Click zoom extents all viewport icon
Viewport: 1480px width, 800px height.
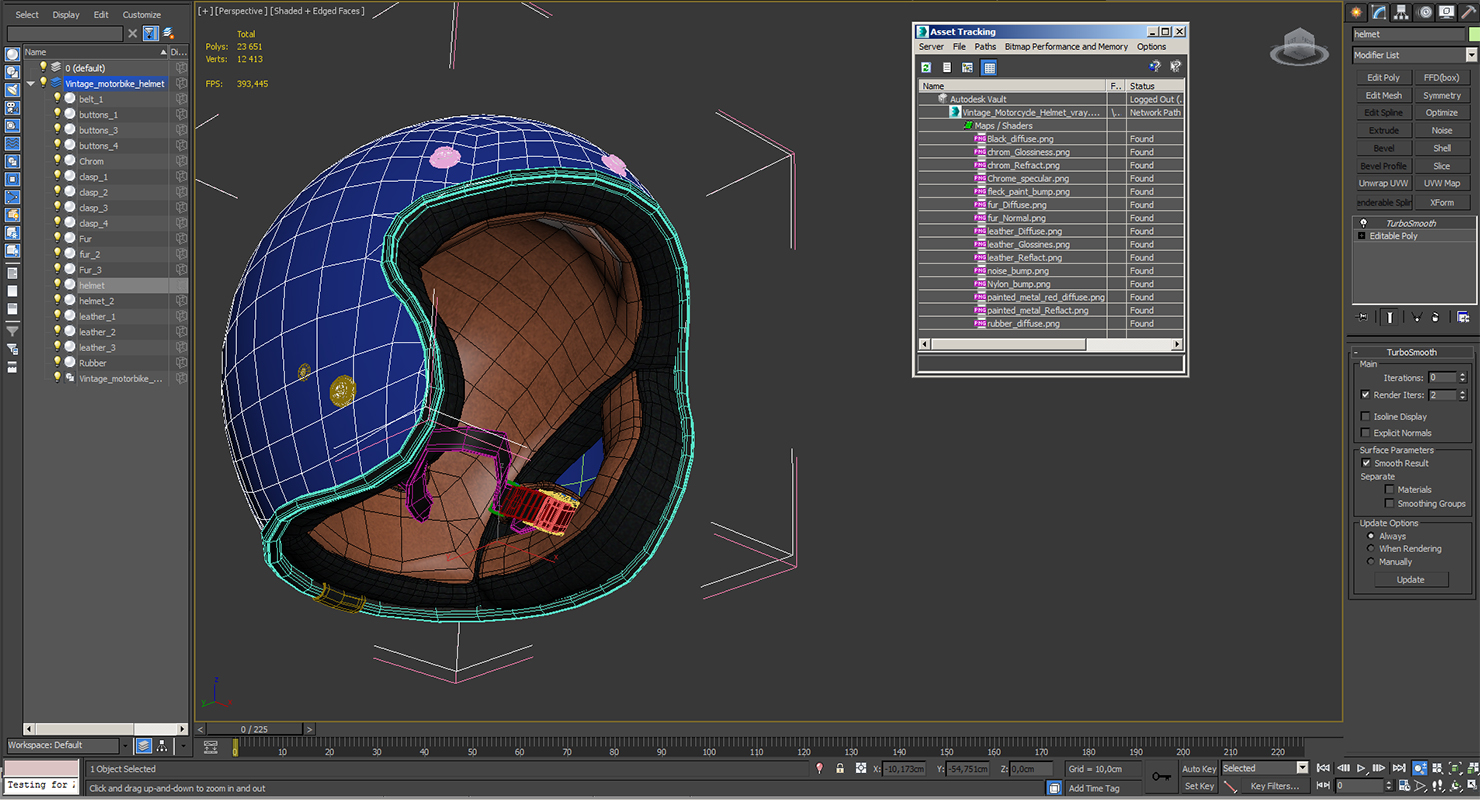pos(1473,768)
